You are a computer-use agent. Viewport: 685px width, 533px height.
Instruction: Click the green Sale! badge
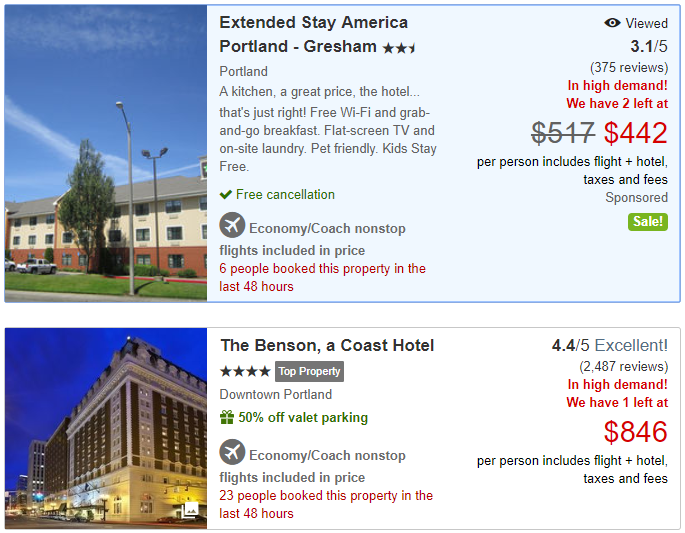[x=648, y=222]
